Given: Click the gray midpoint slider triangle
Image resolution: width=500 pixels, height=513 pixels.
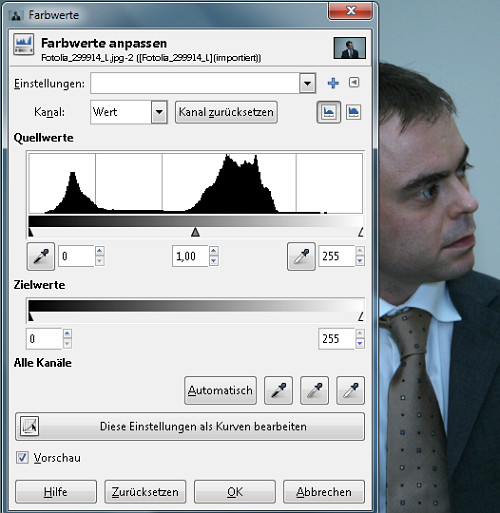Looking at the screenshot, I should 195,232.
